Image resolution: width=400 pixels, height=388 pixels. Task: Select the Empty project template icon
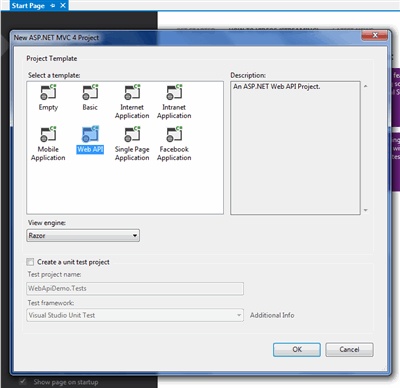(48, 92)
